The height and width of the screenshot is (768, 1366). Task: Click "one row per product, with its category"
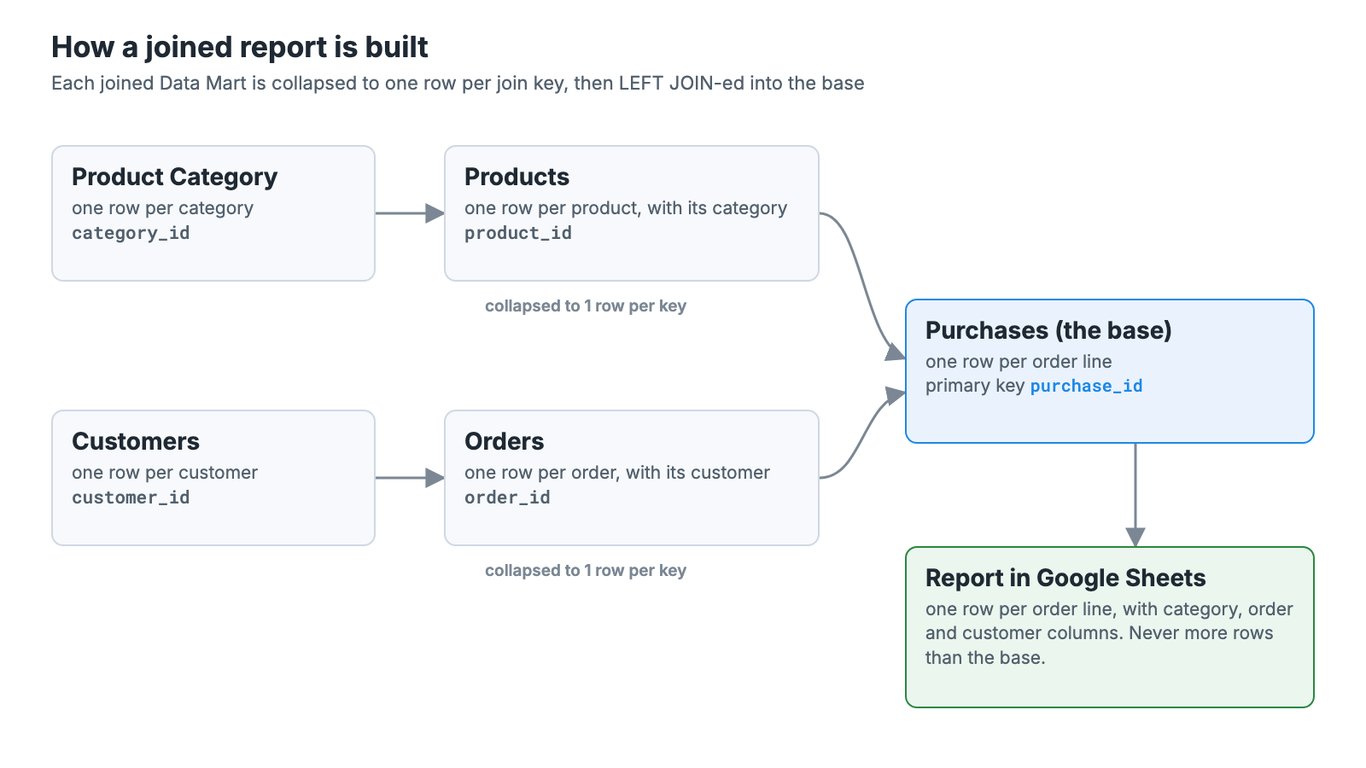(626, 208)
